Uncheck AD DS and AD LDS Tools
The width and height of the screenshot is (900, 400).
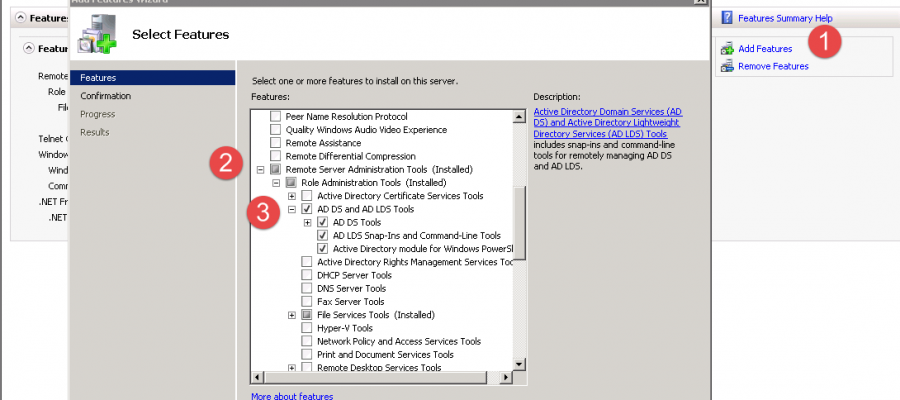click(307, 209)
